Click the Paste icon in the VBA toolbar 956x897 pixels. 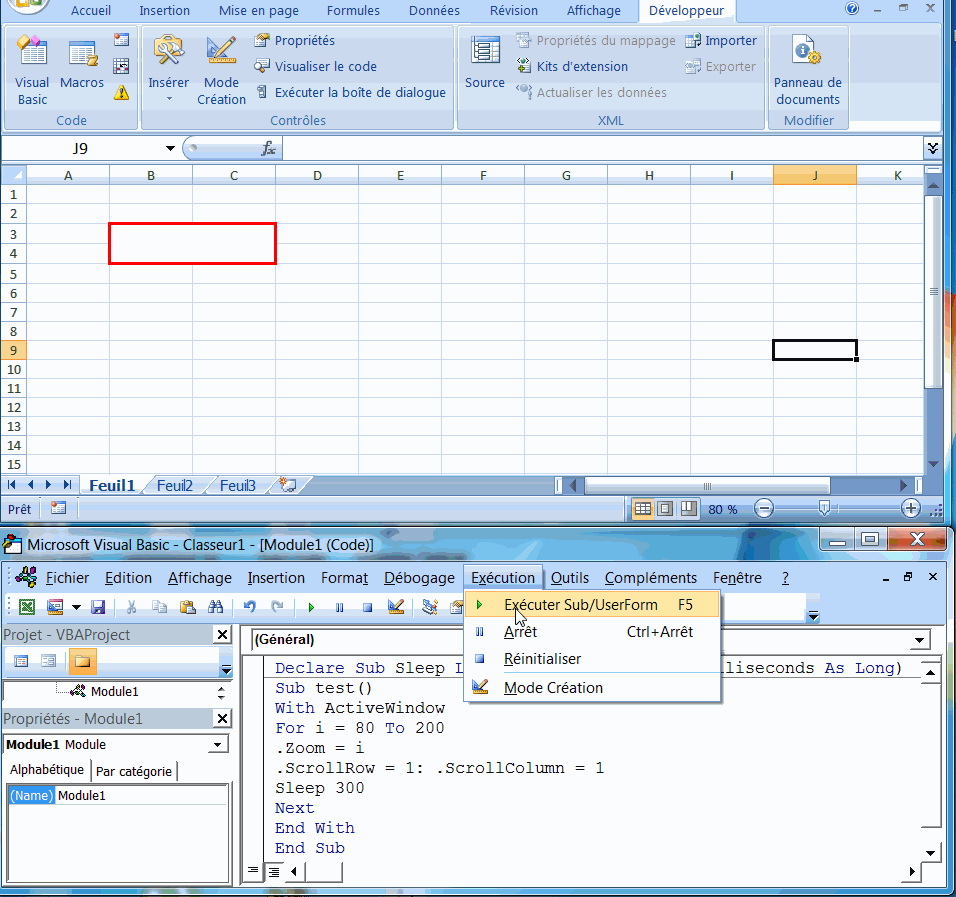188,607
